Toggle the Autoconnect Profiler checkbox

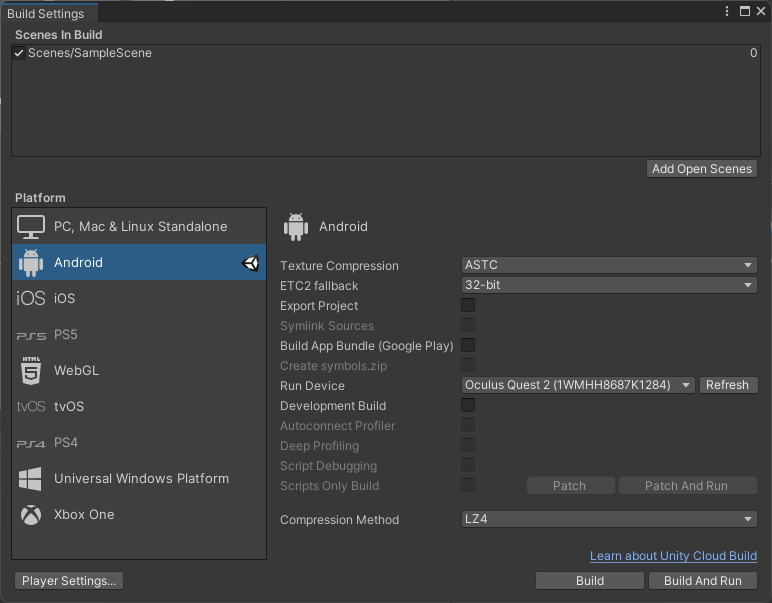point(468,425)
